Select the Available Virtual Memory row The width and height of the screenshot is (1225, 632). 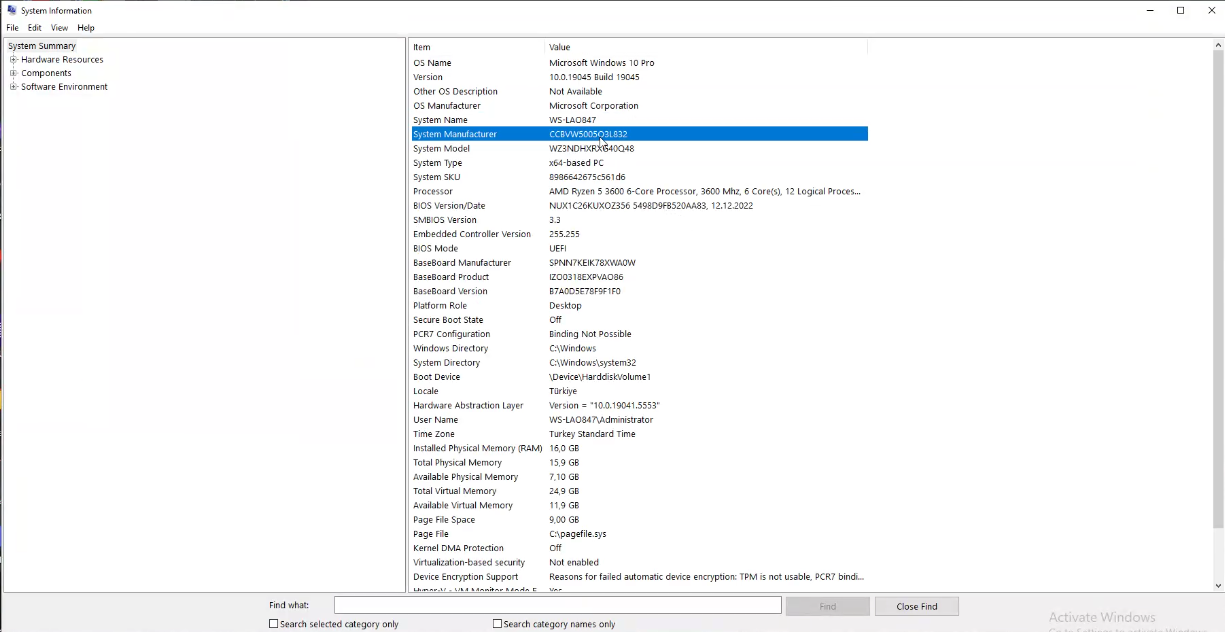pyautogui.click(x=640, y=506)
